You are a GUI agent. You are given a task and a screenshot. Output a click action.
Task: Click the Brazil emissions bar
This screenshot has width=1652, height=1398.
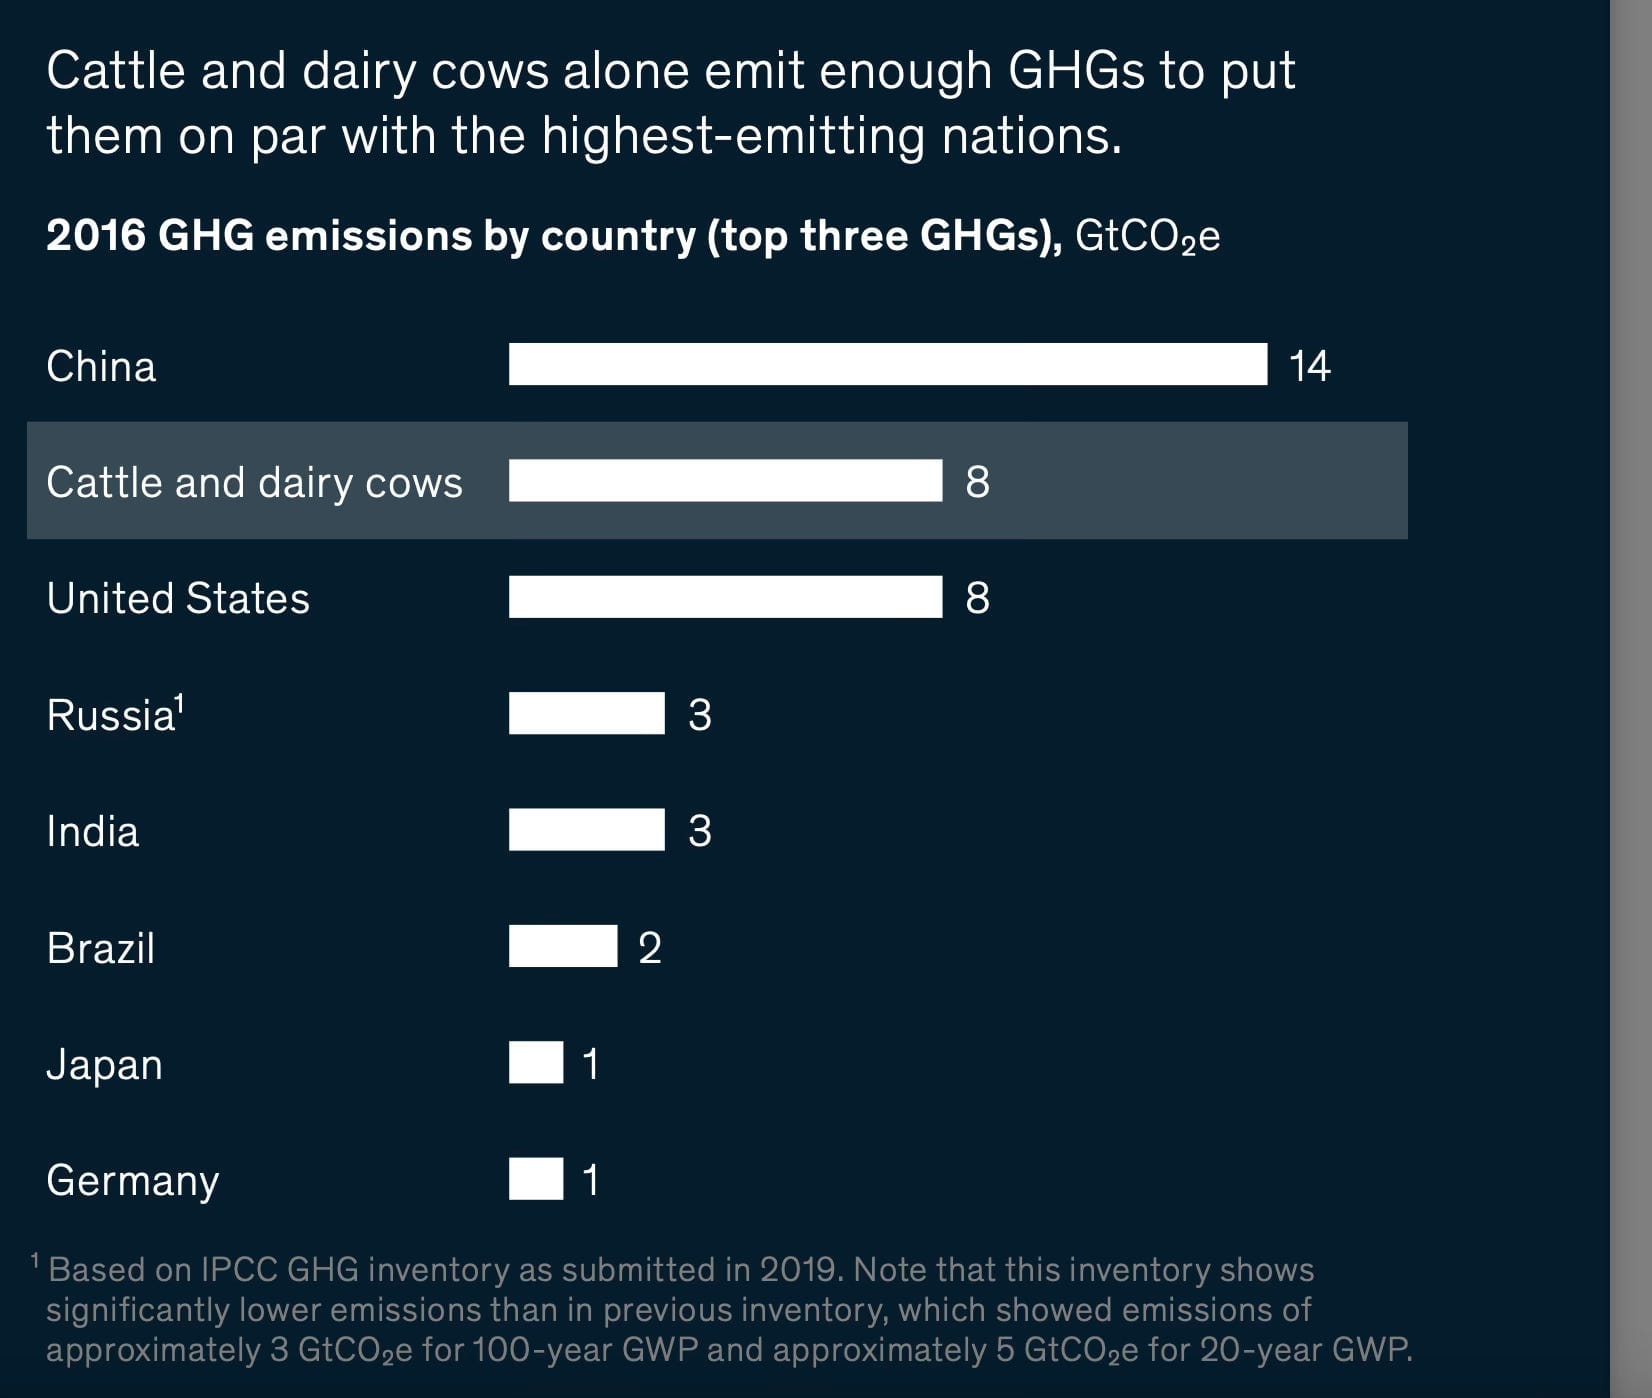click(x=563, y=946)
